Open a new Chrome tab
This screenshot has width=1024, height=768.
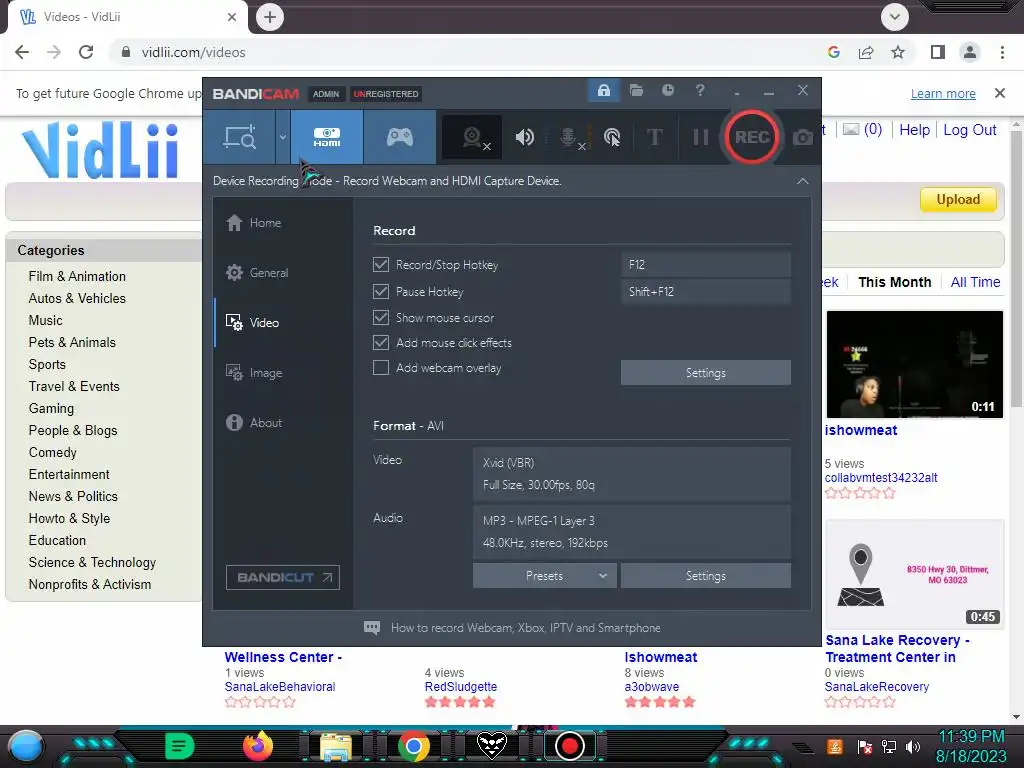pyautogui.click(x=270, y=17)
